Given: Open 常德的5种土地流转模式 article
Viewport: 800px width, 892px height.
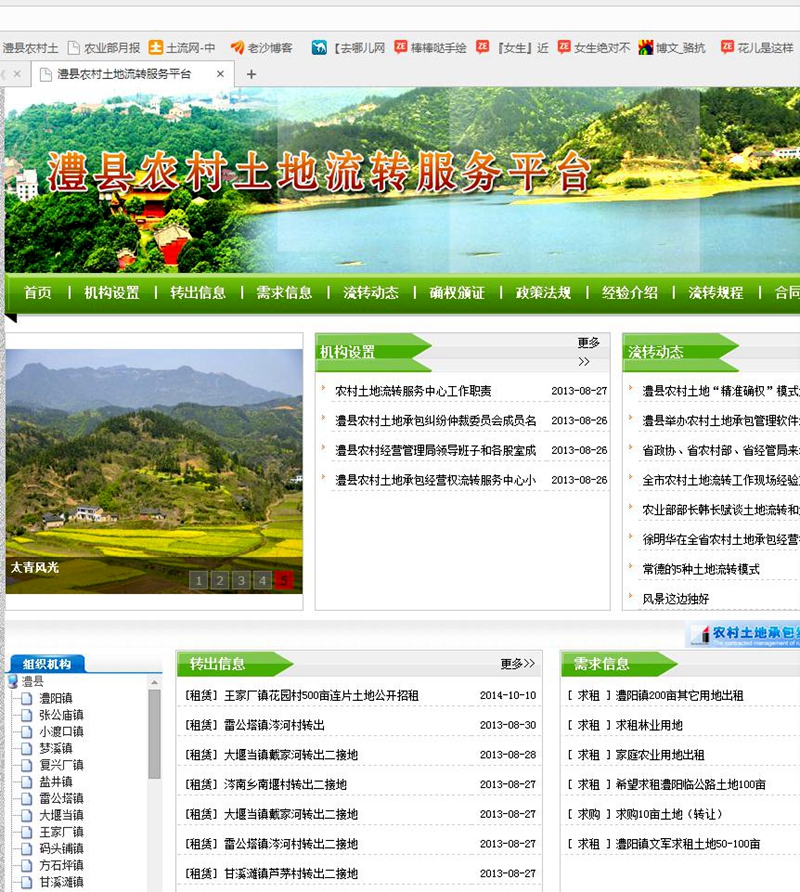Looking at the screenshot, I should click(701, 569).
